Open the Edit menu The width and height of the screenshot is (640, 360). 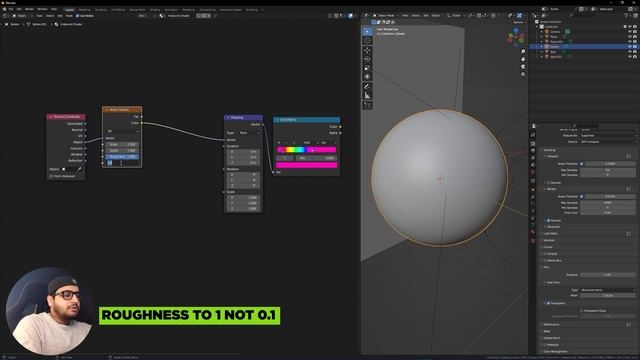click(x=19, y=9)
